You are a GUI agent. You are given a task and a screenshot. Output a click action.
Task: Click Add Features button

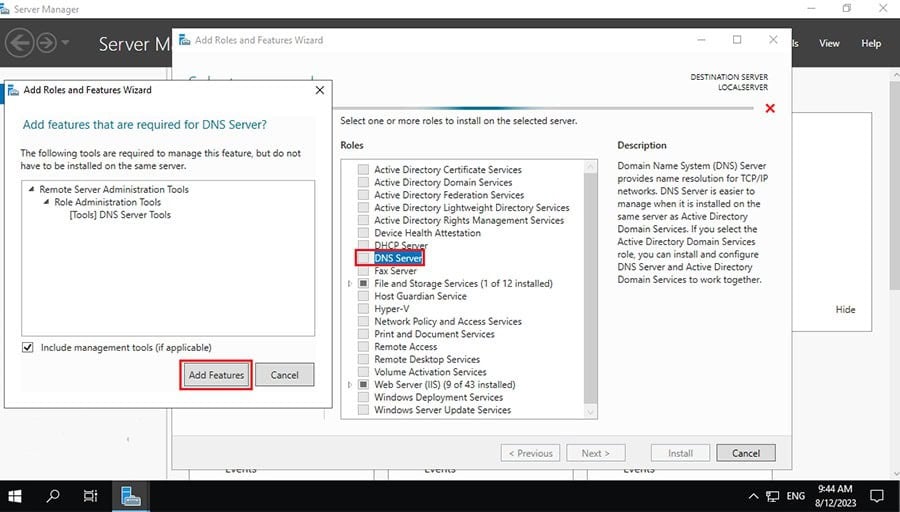216,375
